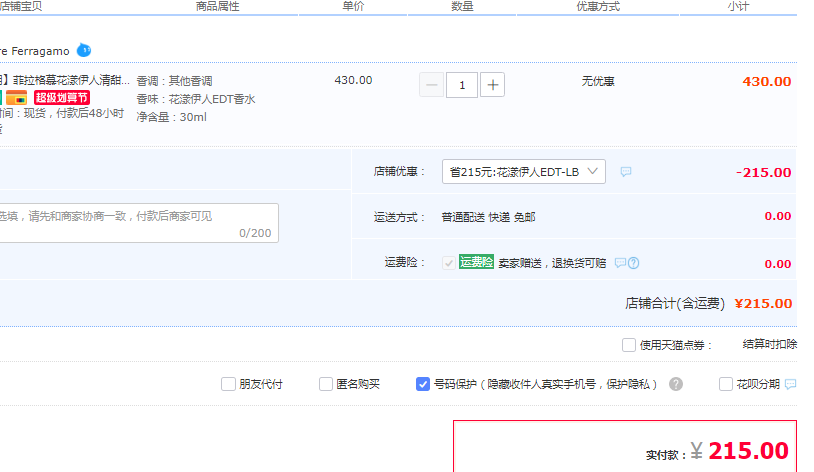814x472 pixels.
Task: Decrease quantity with the minus button
Action: point(431,85)
